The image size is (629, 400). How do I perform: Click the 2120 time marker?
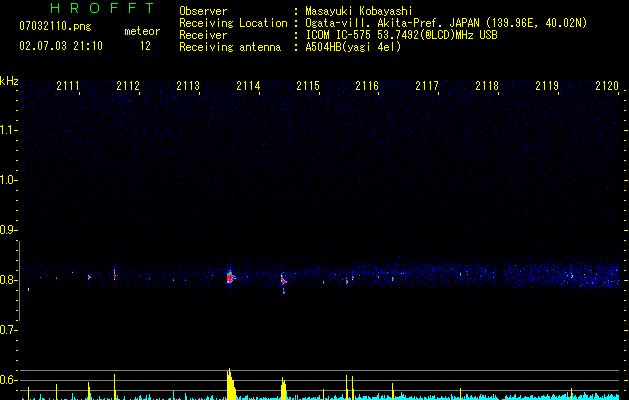tap(607, 86)
